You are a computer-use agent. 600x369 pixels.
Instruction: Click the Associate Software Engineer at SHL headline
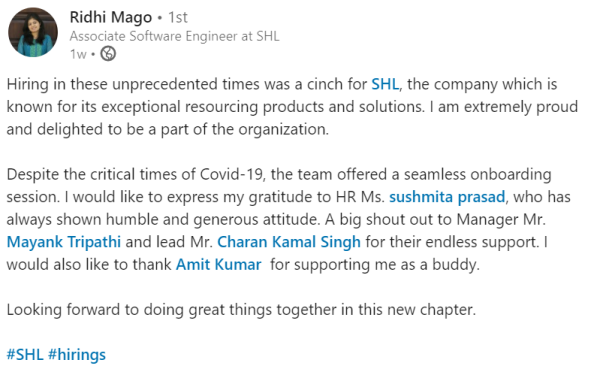[x=174, y=36]
